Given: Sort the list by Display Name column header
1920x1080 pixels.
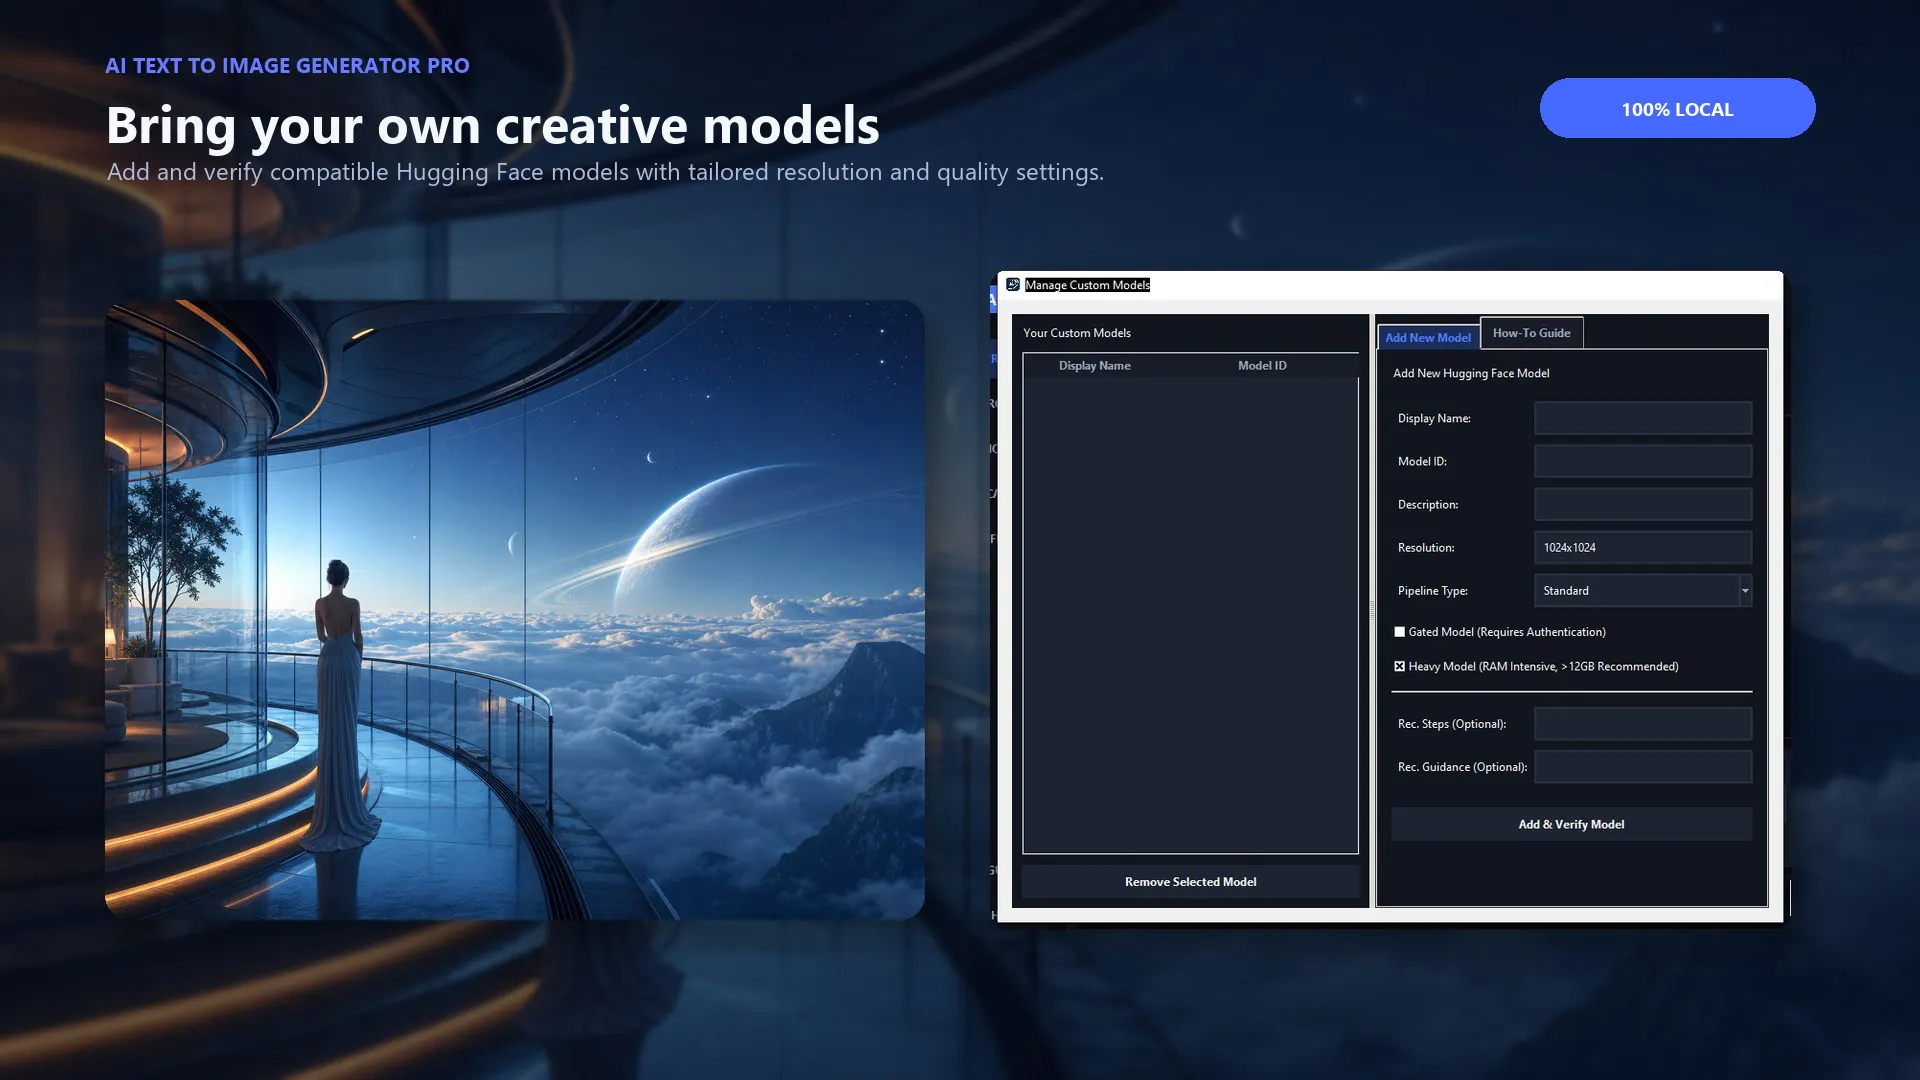Looking at the screenshot, I should 1095,366.
